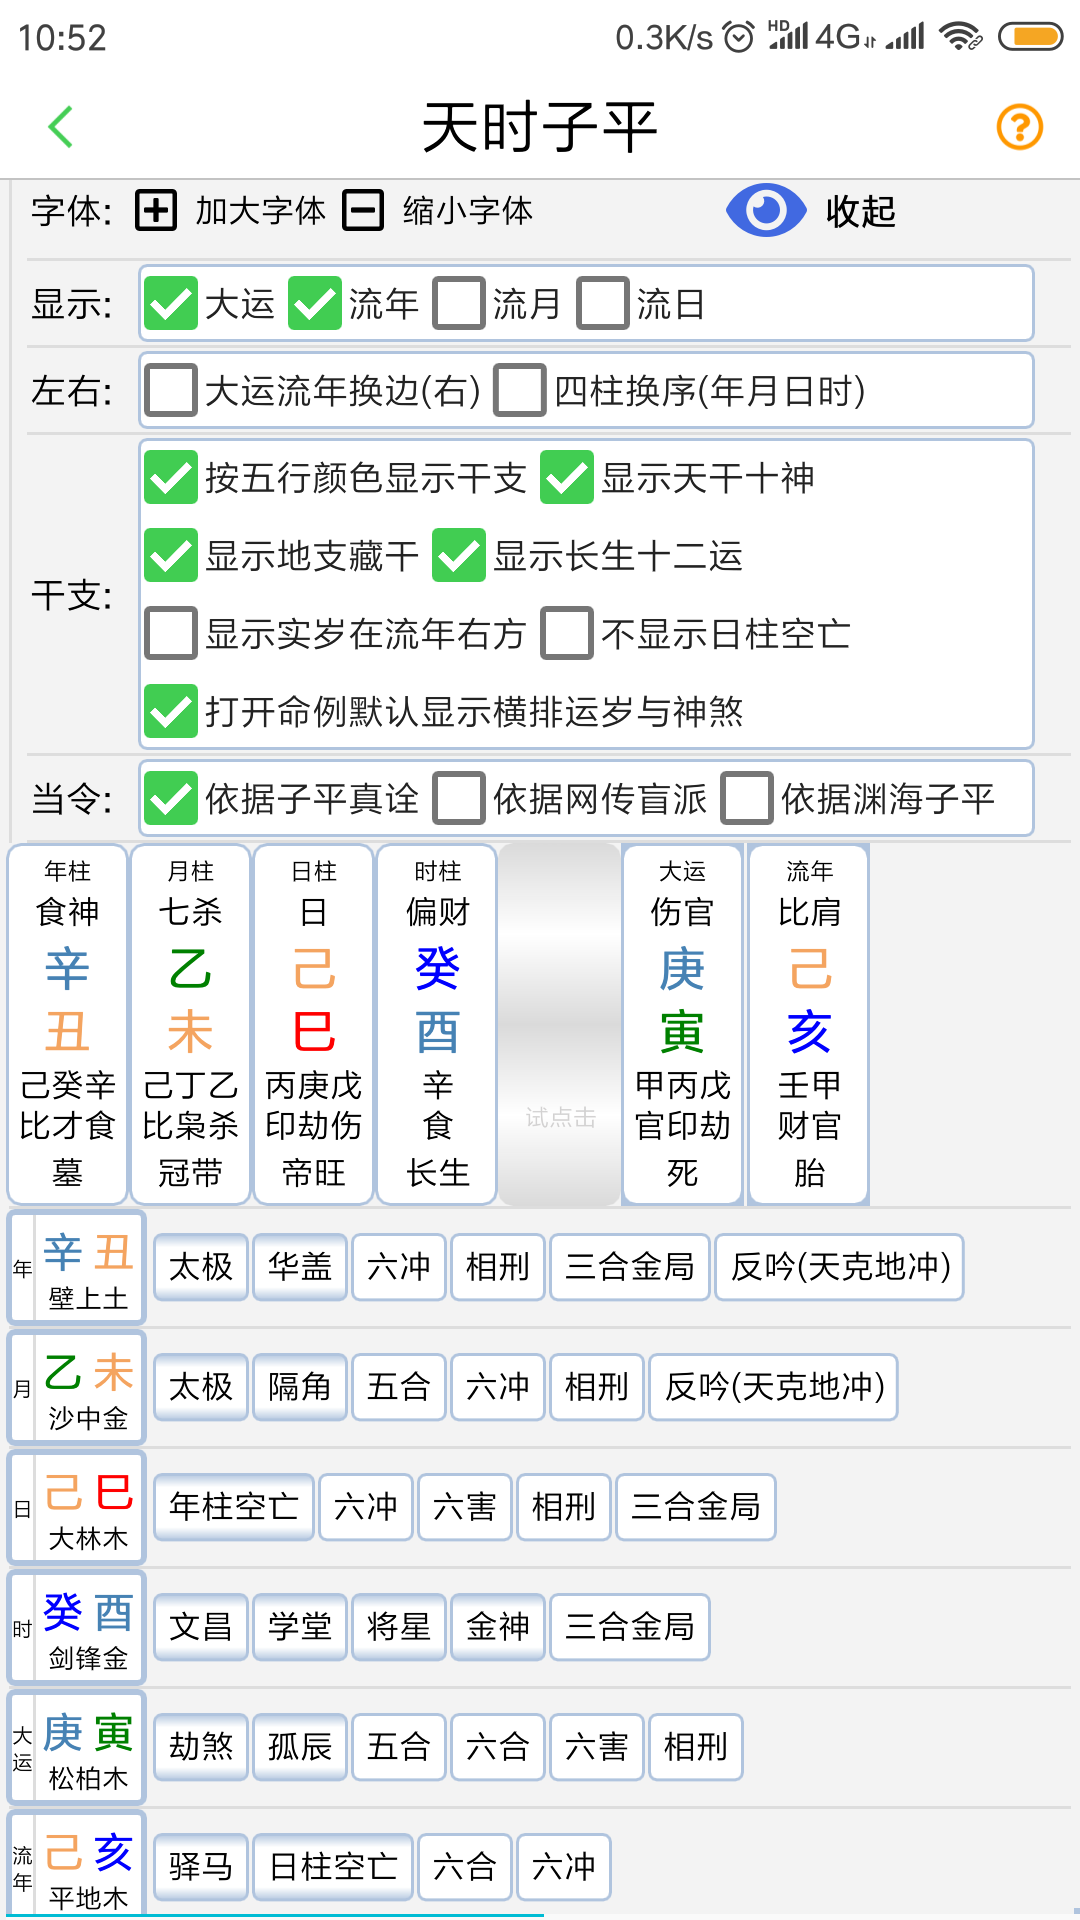Tap the gray 试点击 panel
Image resolution: width=1080 pixels, height=1920 pixels.
pyautogui.click(x=560, y=1024)
